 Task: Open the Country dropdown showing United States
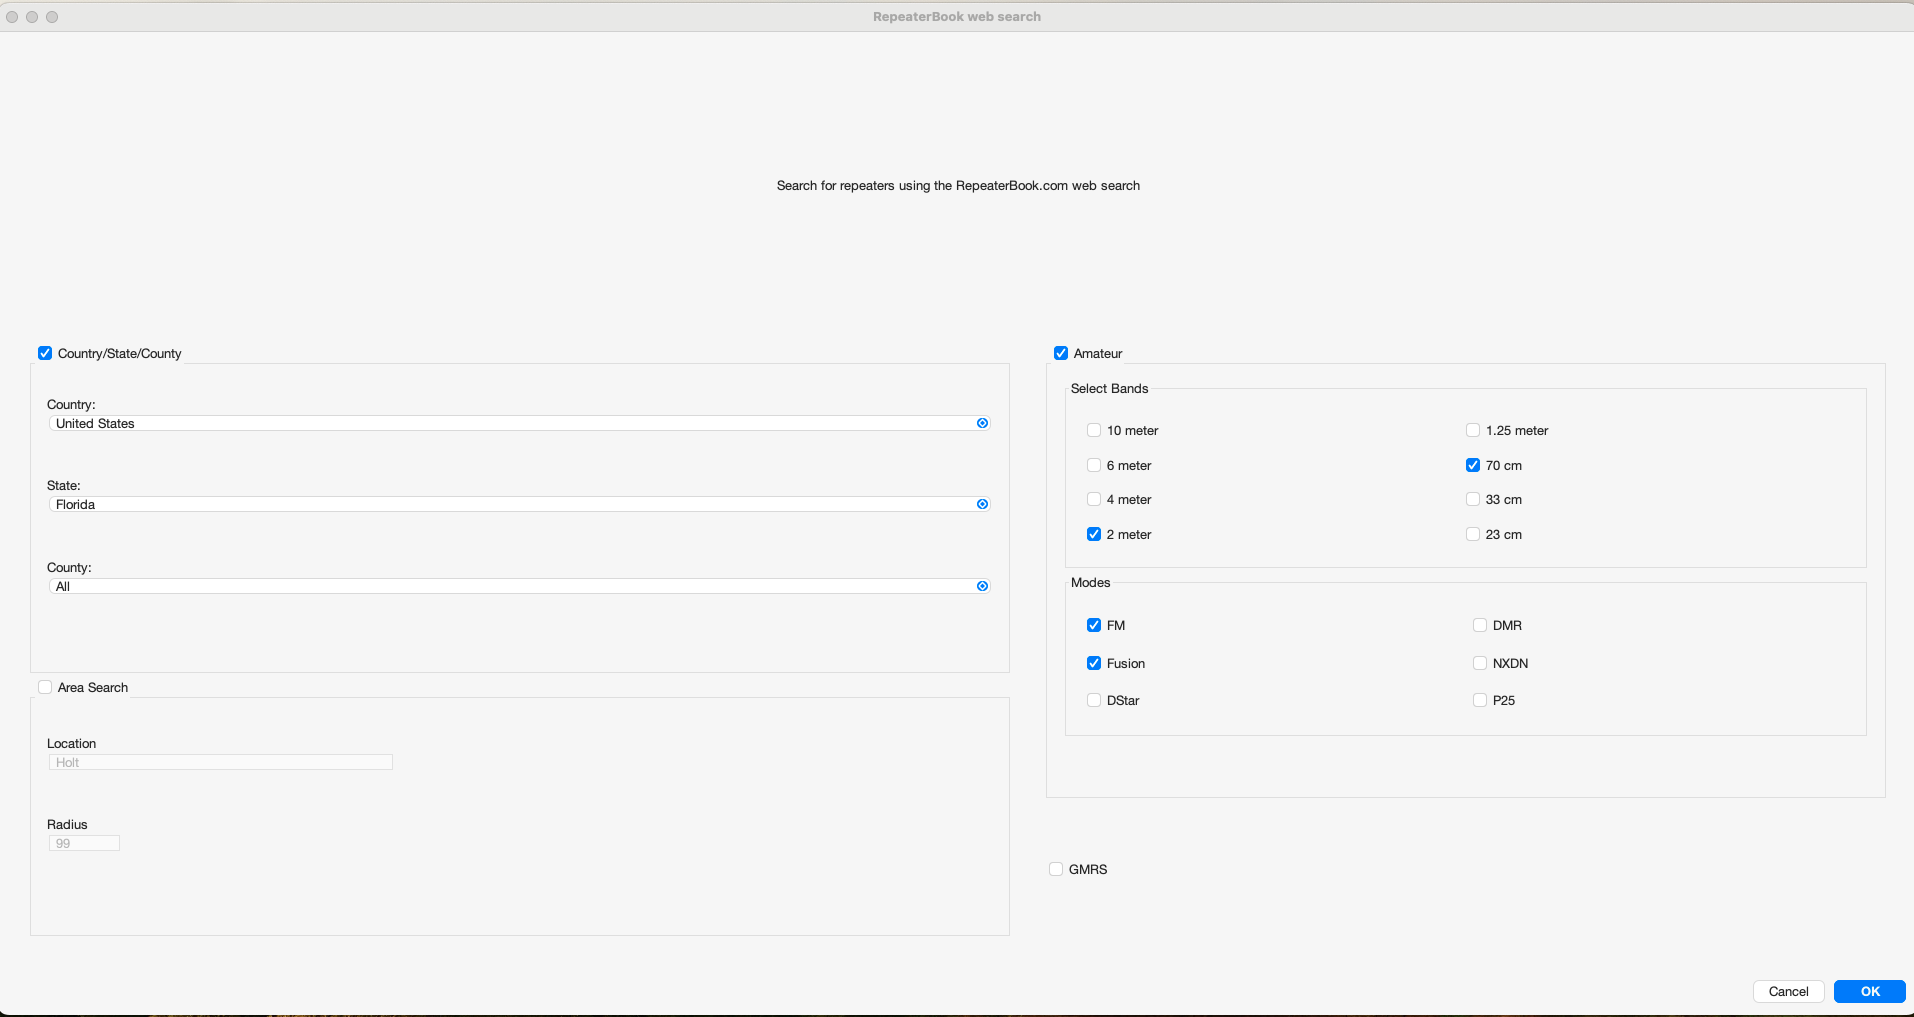click(520, 423)
